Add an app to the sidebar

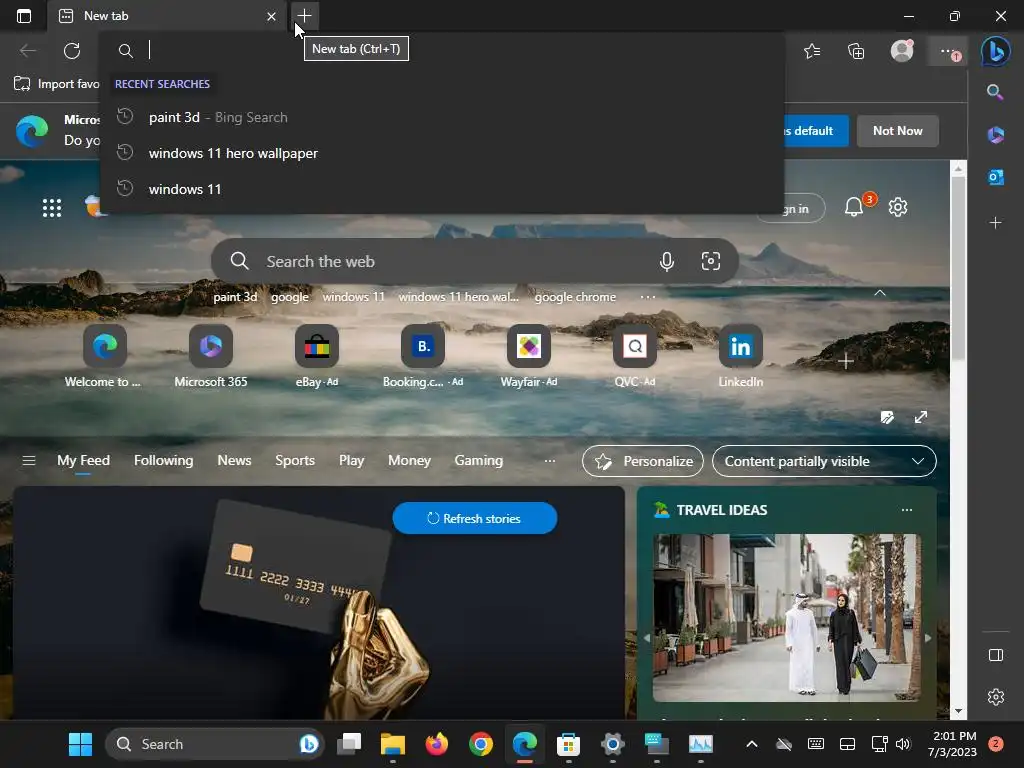click(x=995, y=223)
